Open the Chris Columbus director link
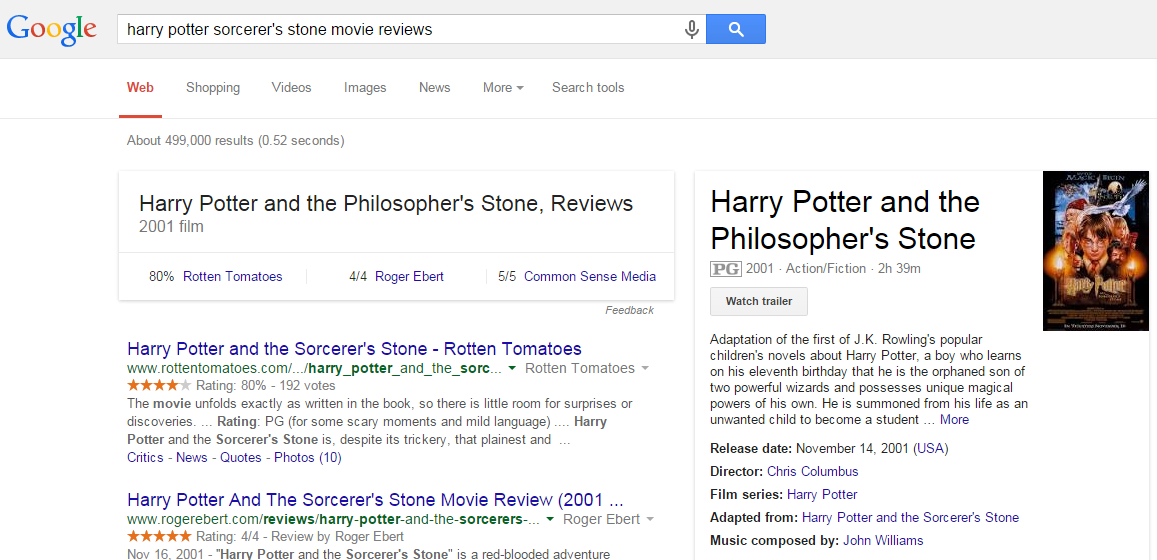Viewport: 1157px width, 560px height. (x=812, y=472)
